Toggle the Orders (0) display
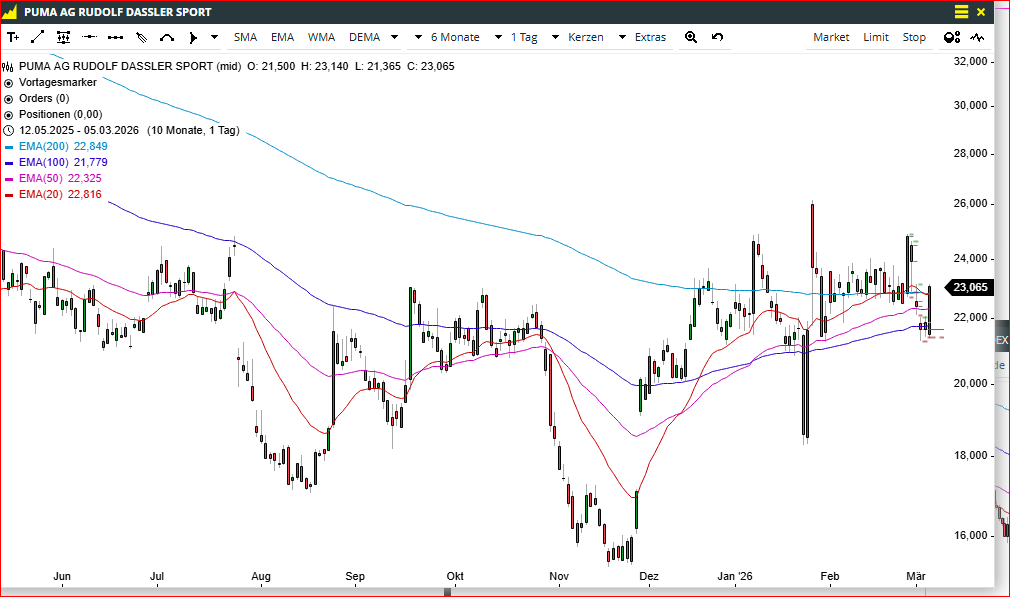The height and width of the screenshot is (597, 1010). [x=9, y=98]
